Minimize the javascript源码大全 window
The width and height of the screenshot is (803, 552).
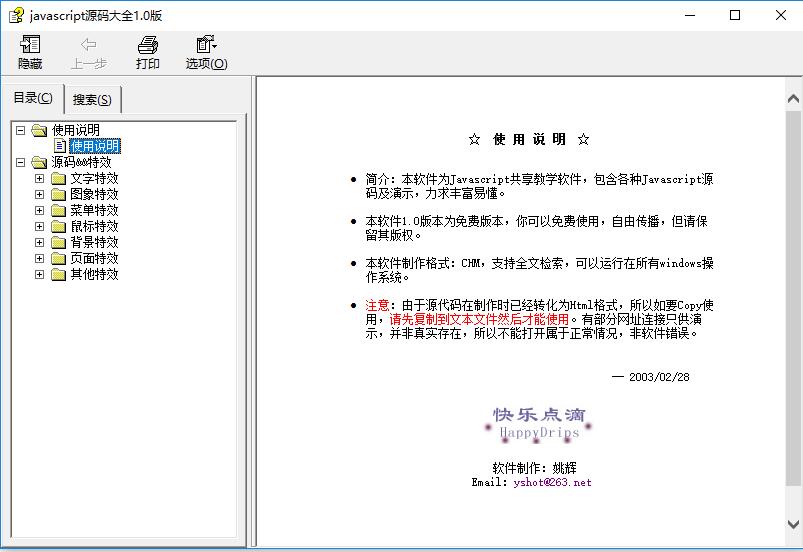click(x=690, y=15)
